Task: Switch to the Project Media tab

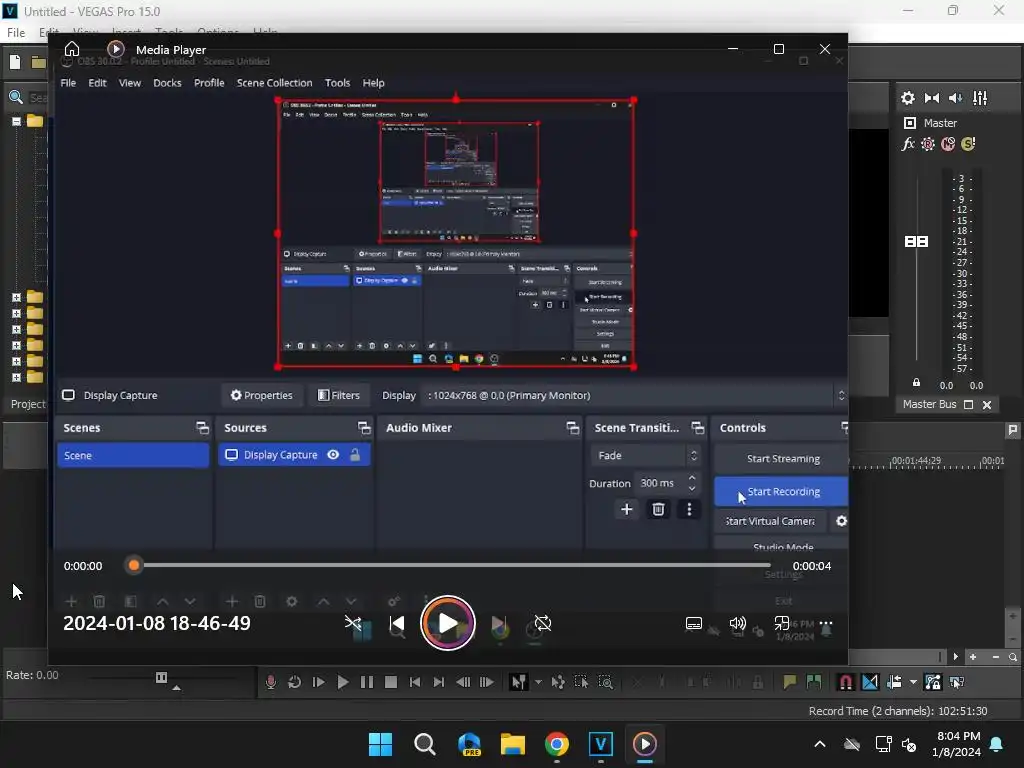Action: click(x=27, y=404)
